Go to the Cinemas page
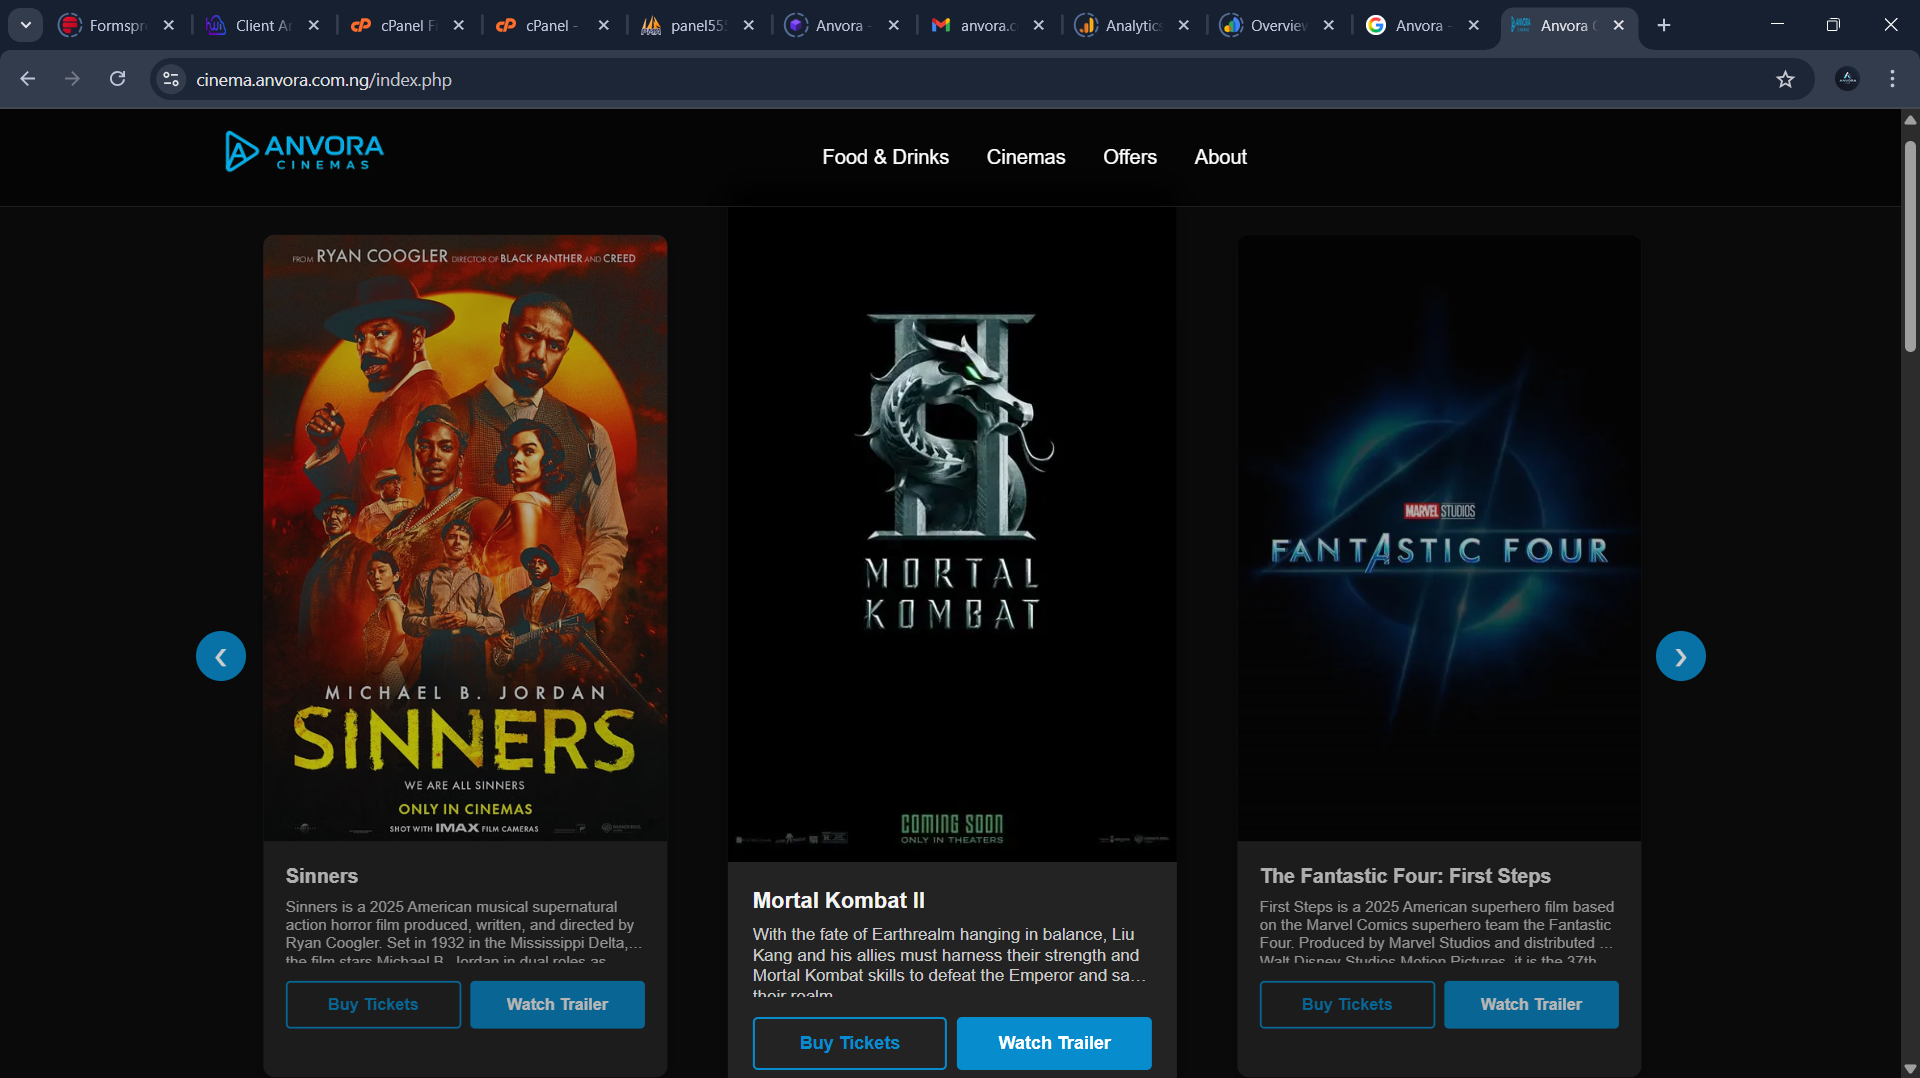Image resolution: width=1920 pixels, height=1078 pixels. tap(1025, 157)
